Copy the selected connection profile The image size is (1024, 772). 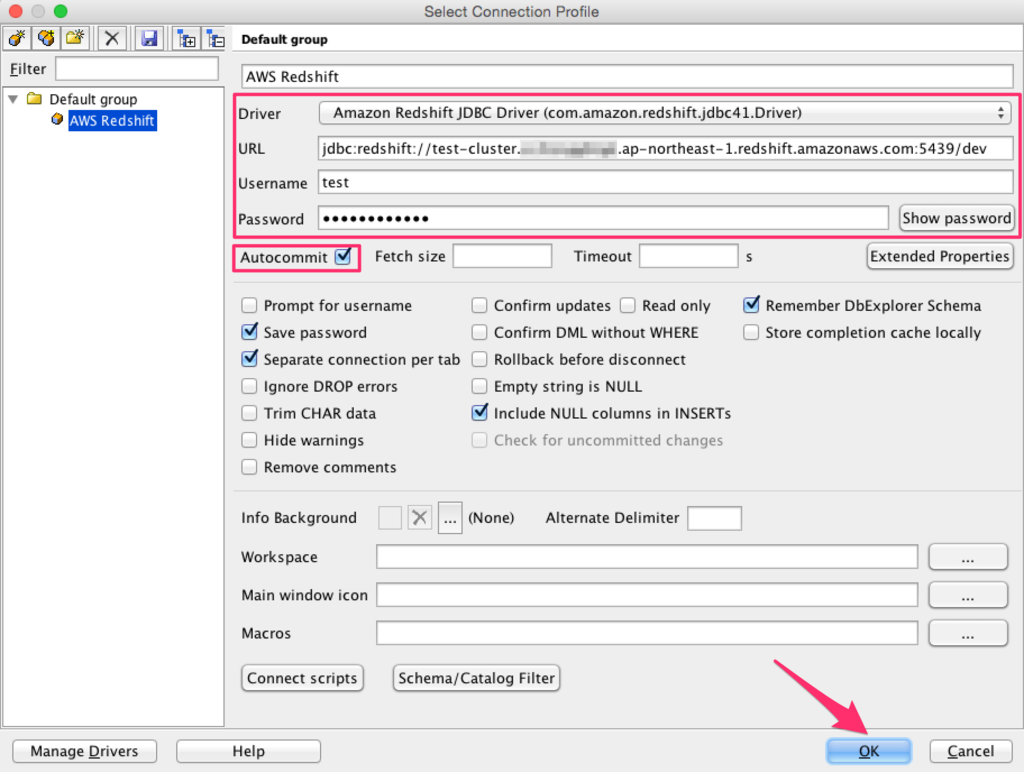(x=46, y=39)
